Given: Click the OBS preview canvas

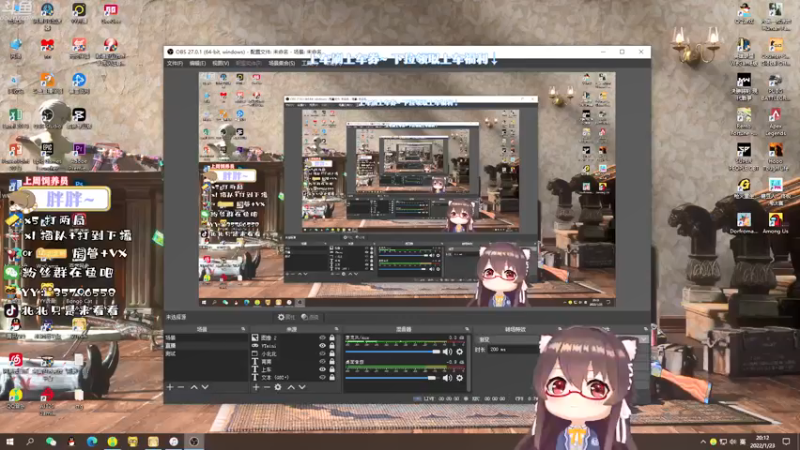Looking at the screenshot, I should tap(407, 189).
